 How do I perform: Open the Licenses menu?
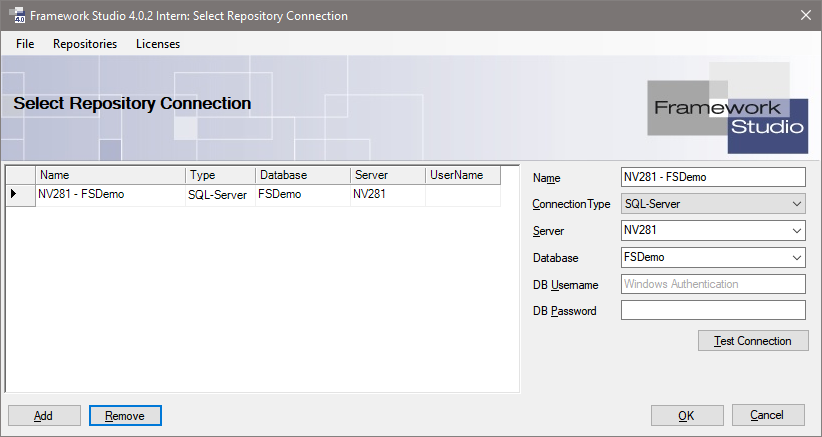point(158,44)
